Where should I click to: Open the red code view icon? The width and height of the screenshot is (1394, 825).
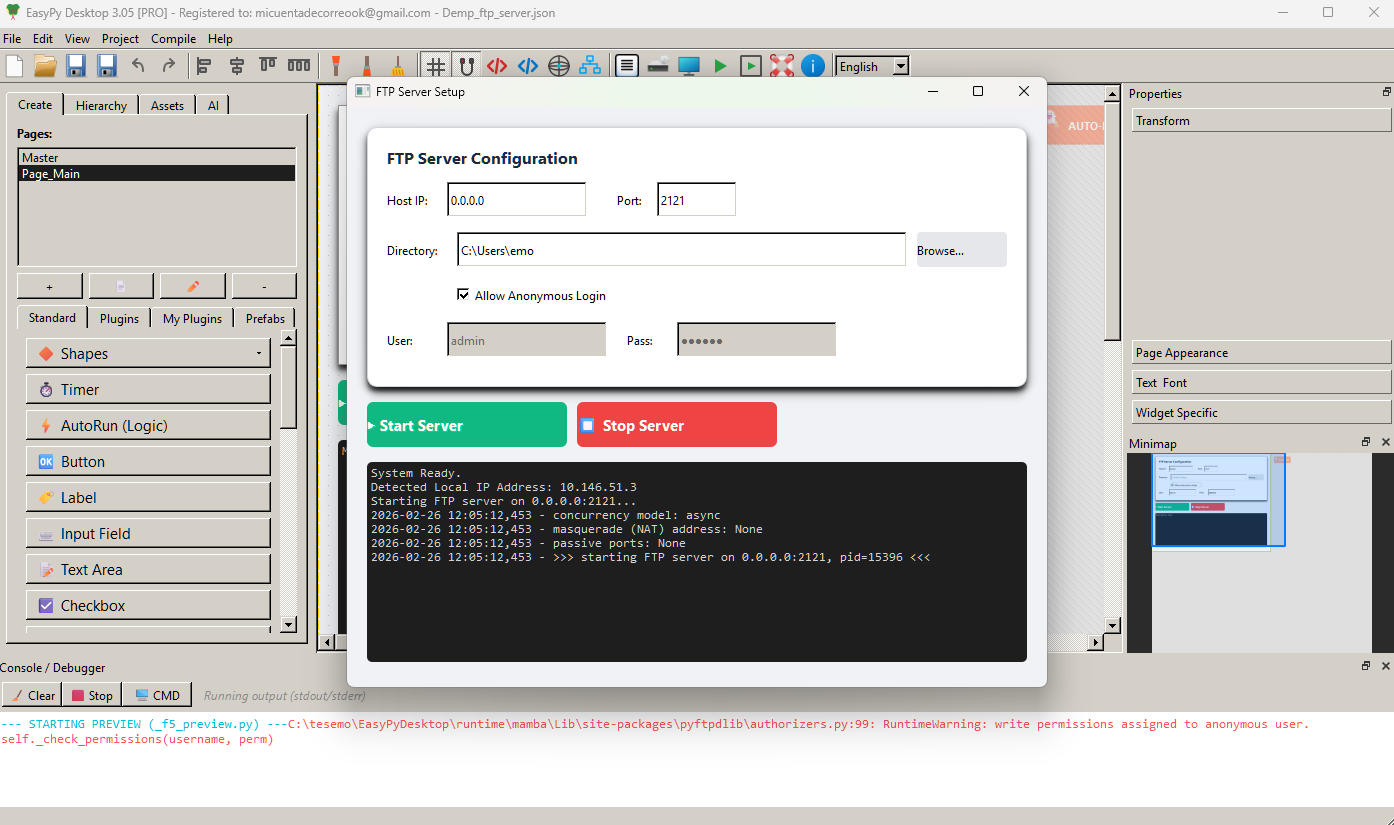click(497, 66)
